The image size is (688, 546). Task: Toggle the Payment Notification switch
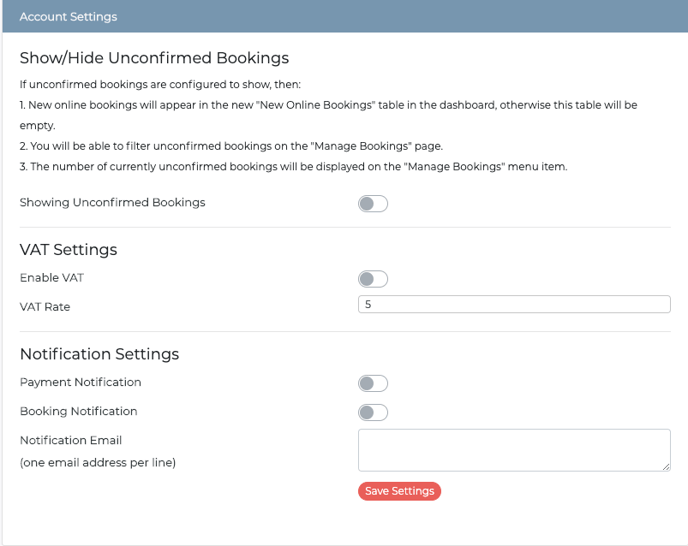[373, 383]
